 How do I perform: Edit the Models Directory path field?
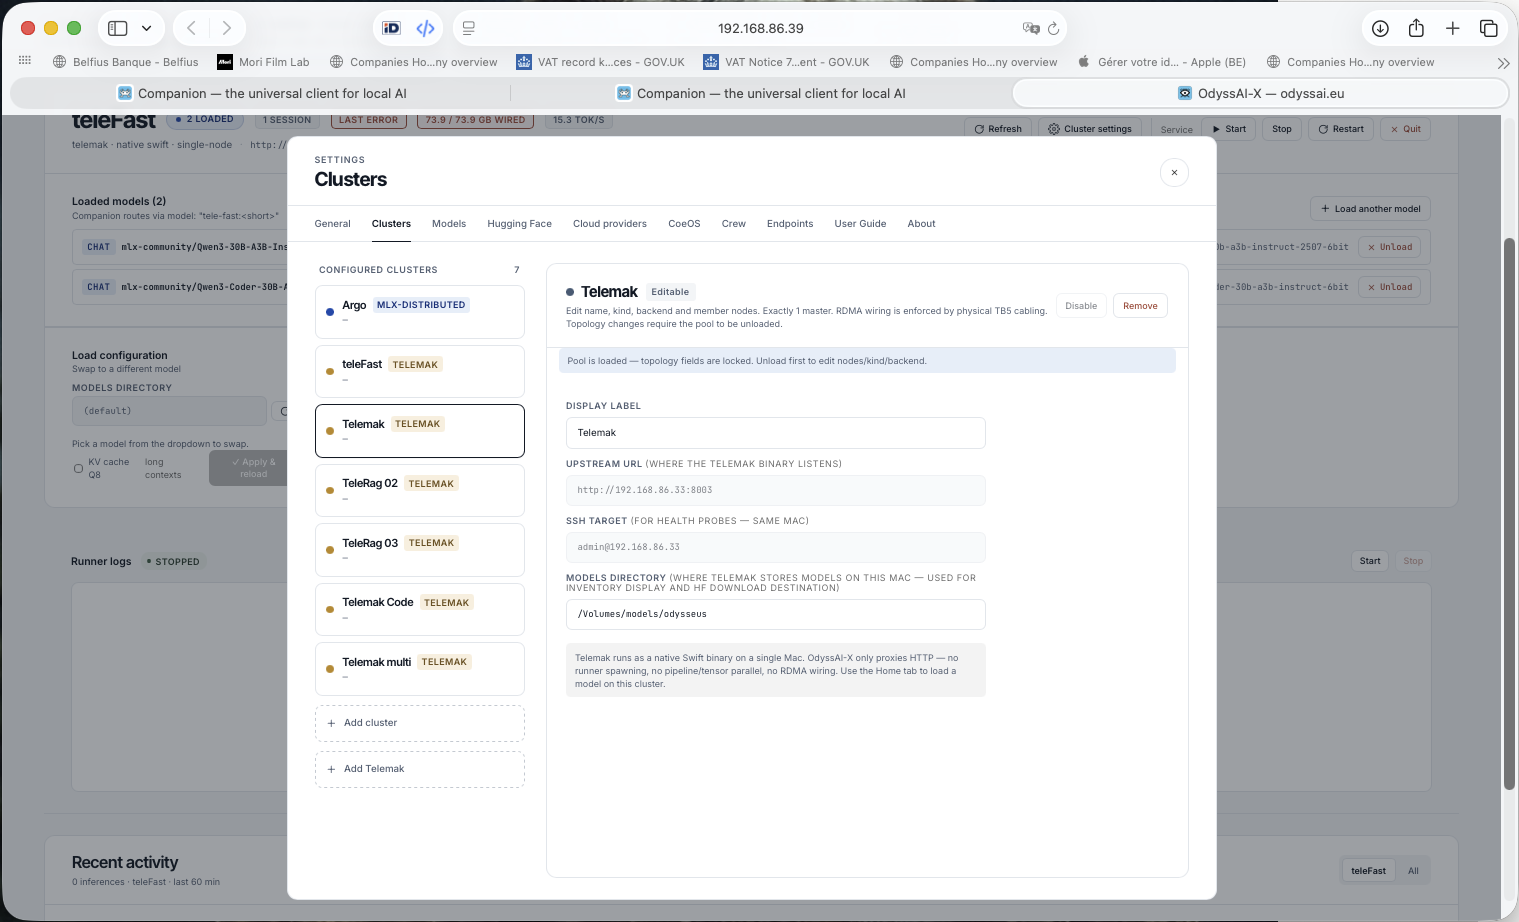coord(776,614)
